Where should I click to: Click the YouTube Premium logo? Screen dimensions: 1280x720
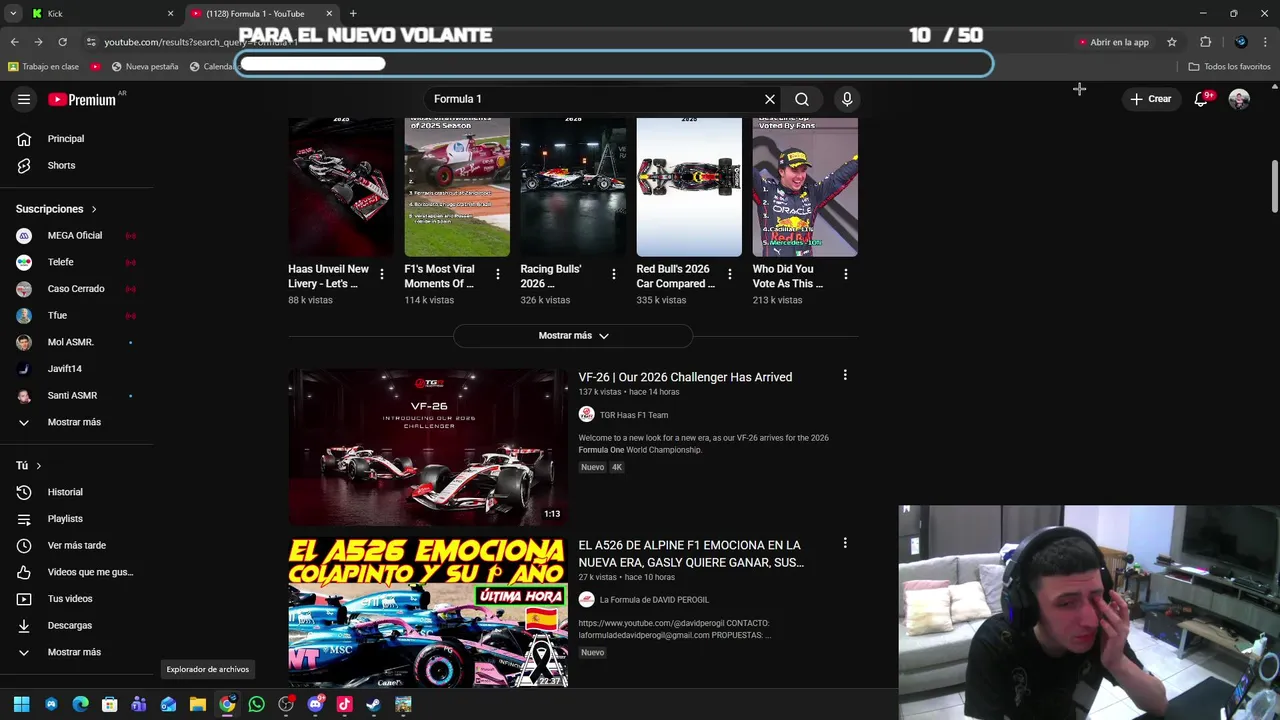point(82,99)
